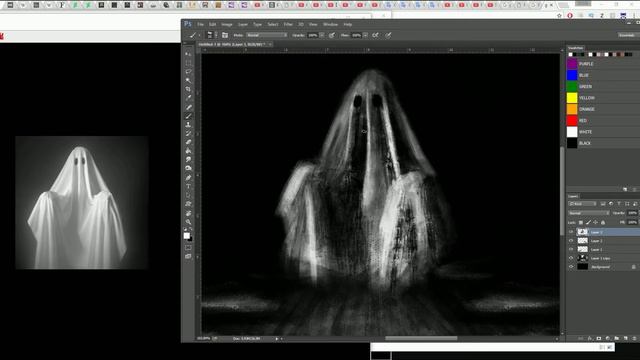This screenshot has width=640, height=360.
Task: Select the Pen tool
Action: coord(188,178)
